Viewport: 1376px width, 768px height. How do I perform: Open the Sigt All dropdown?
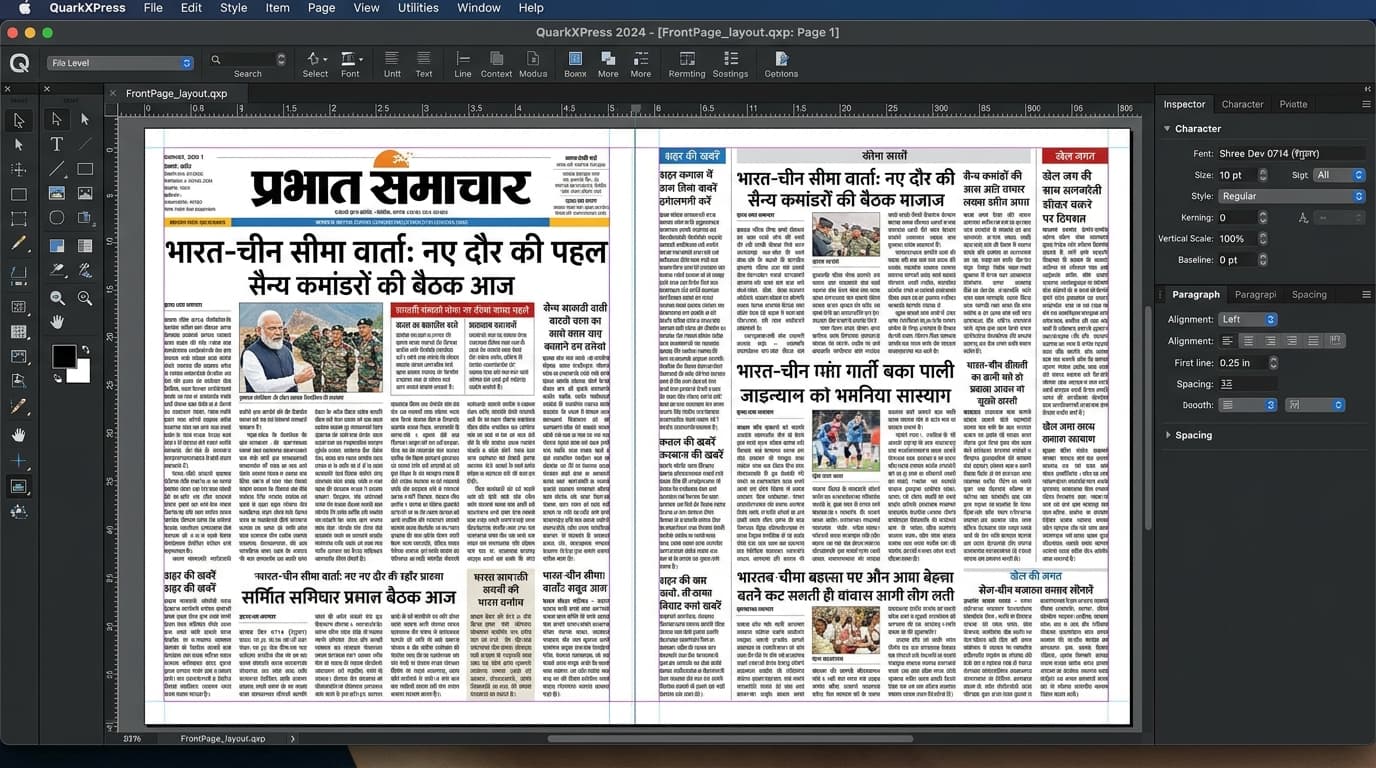pos(1340,175)
